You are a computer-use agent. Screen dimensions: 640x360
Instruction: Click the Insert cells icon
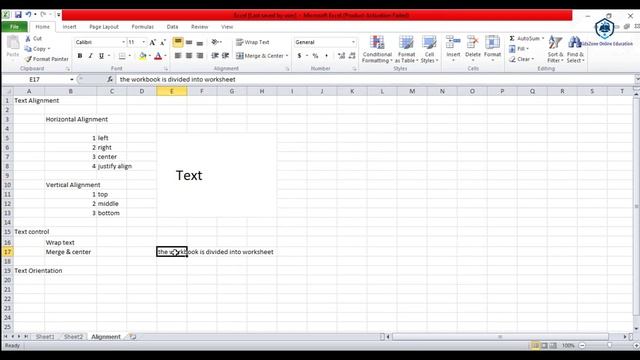453,43
